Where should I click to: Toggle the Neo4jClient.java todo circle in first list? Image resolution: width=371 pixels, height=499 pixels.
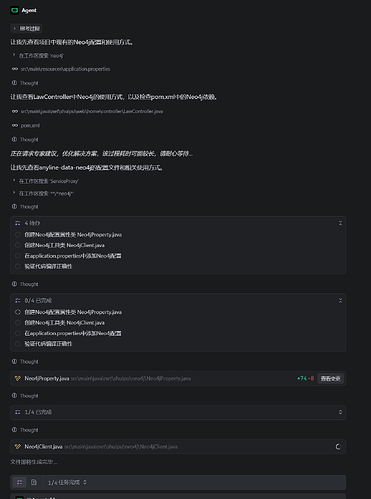[18, 245]
